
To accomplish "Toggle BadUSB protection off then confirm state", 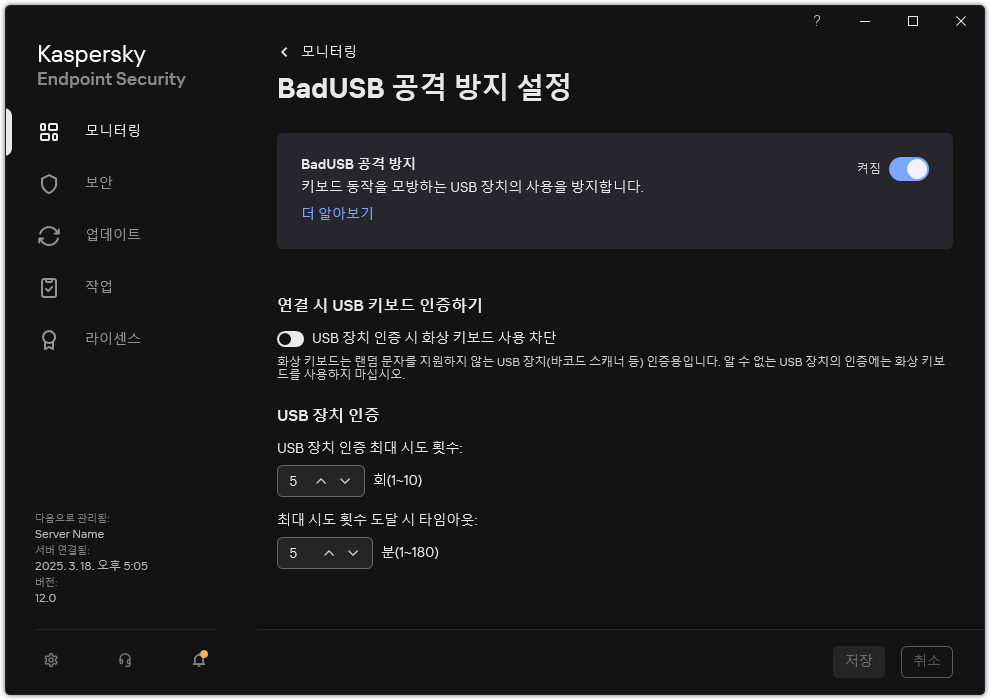I will tap(909, 169).
